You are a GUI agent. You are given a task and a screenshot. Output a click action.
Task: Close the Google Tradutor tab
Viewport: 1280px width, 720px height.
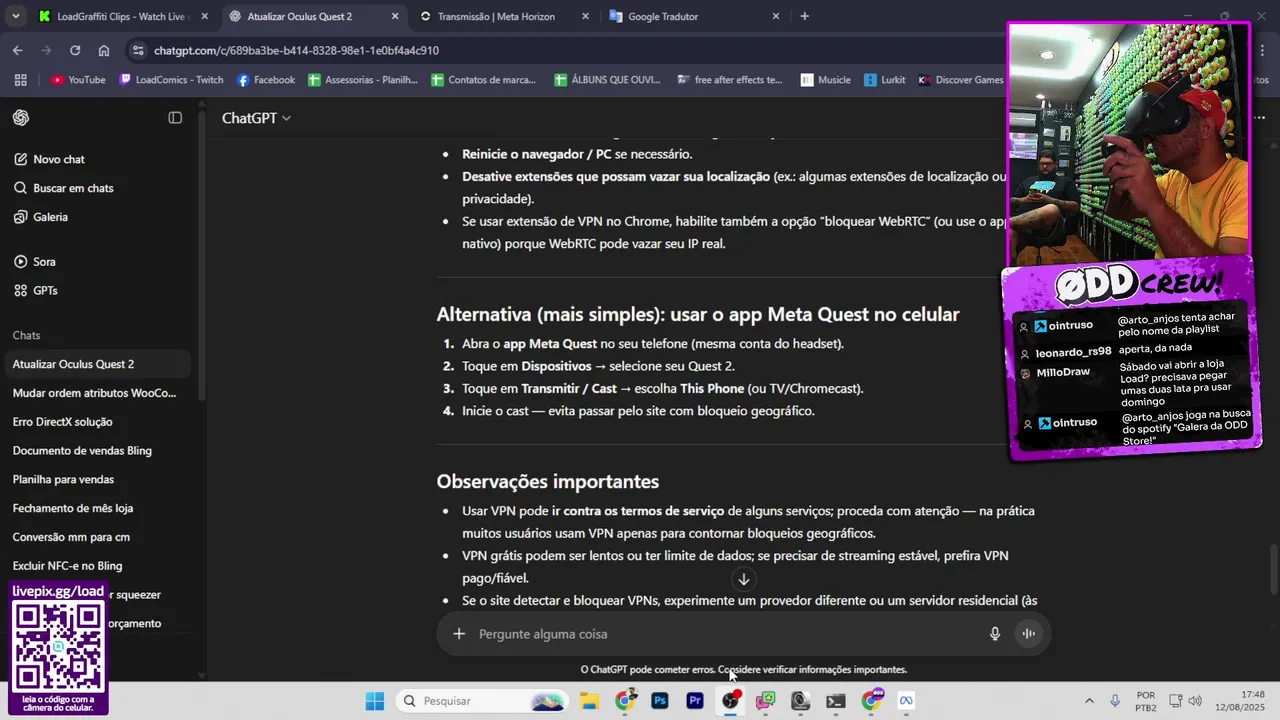point(775,16)
